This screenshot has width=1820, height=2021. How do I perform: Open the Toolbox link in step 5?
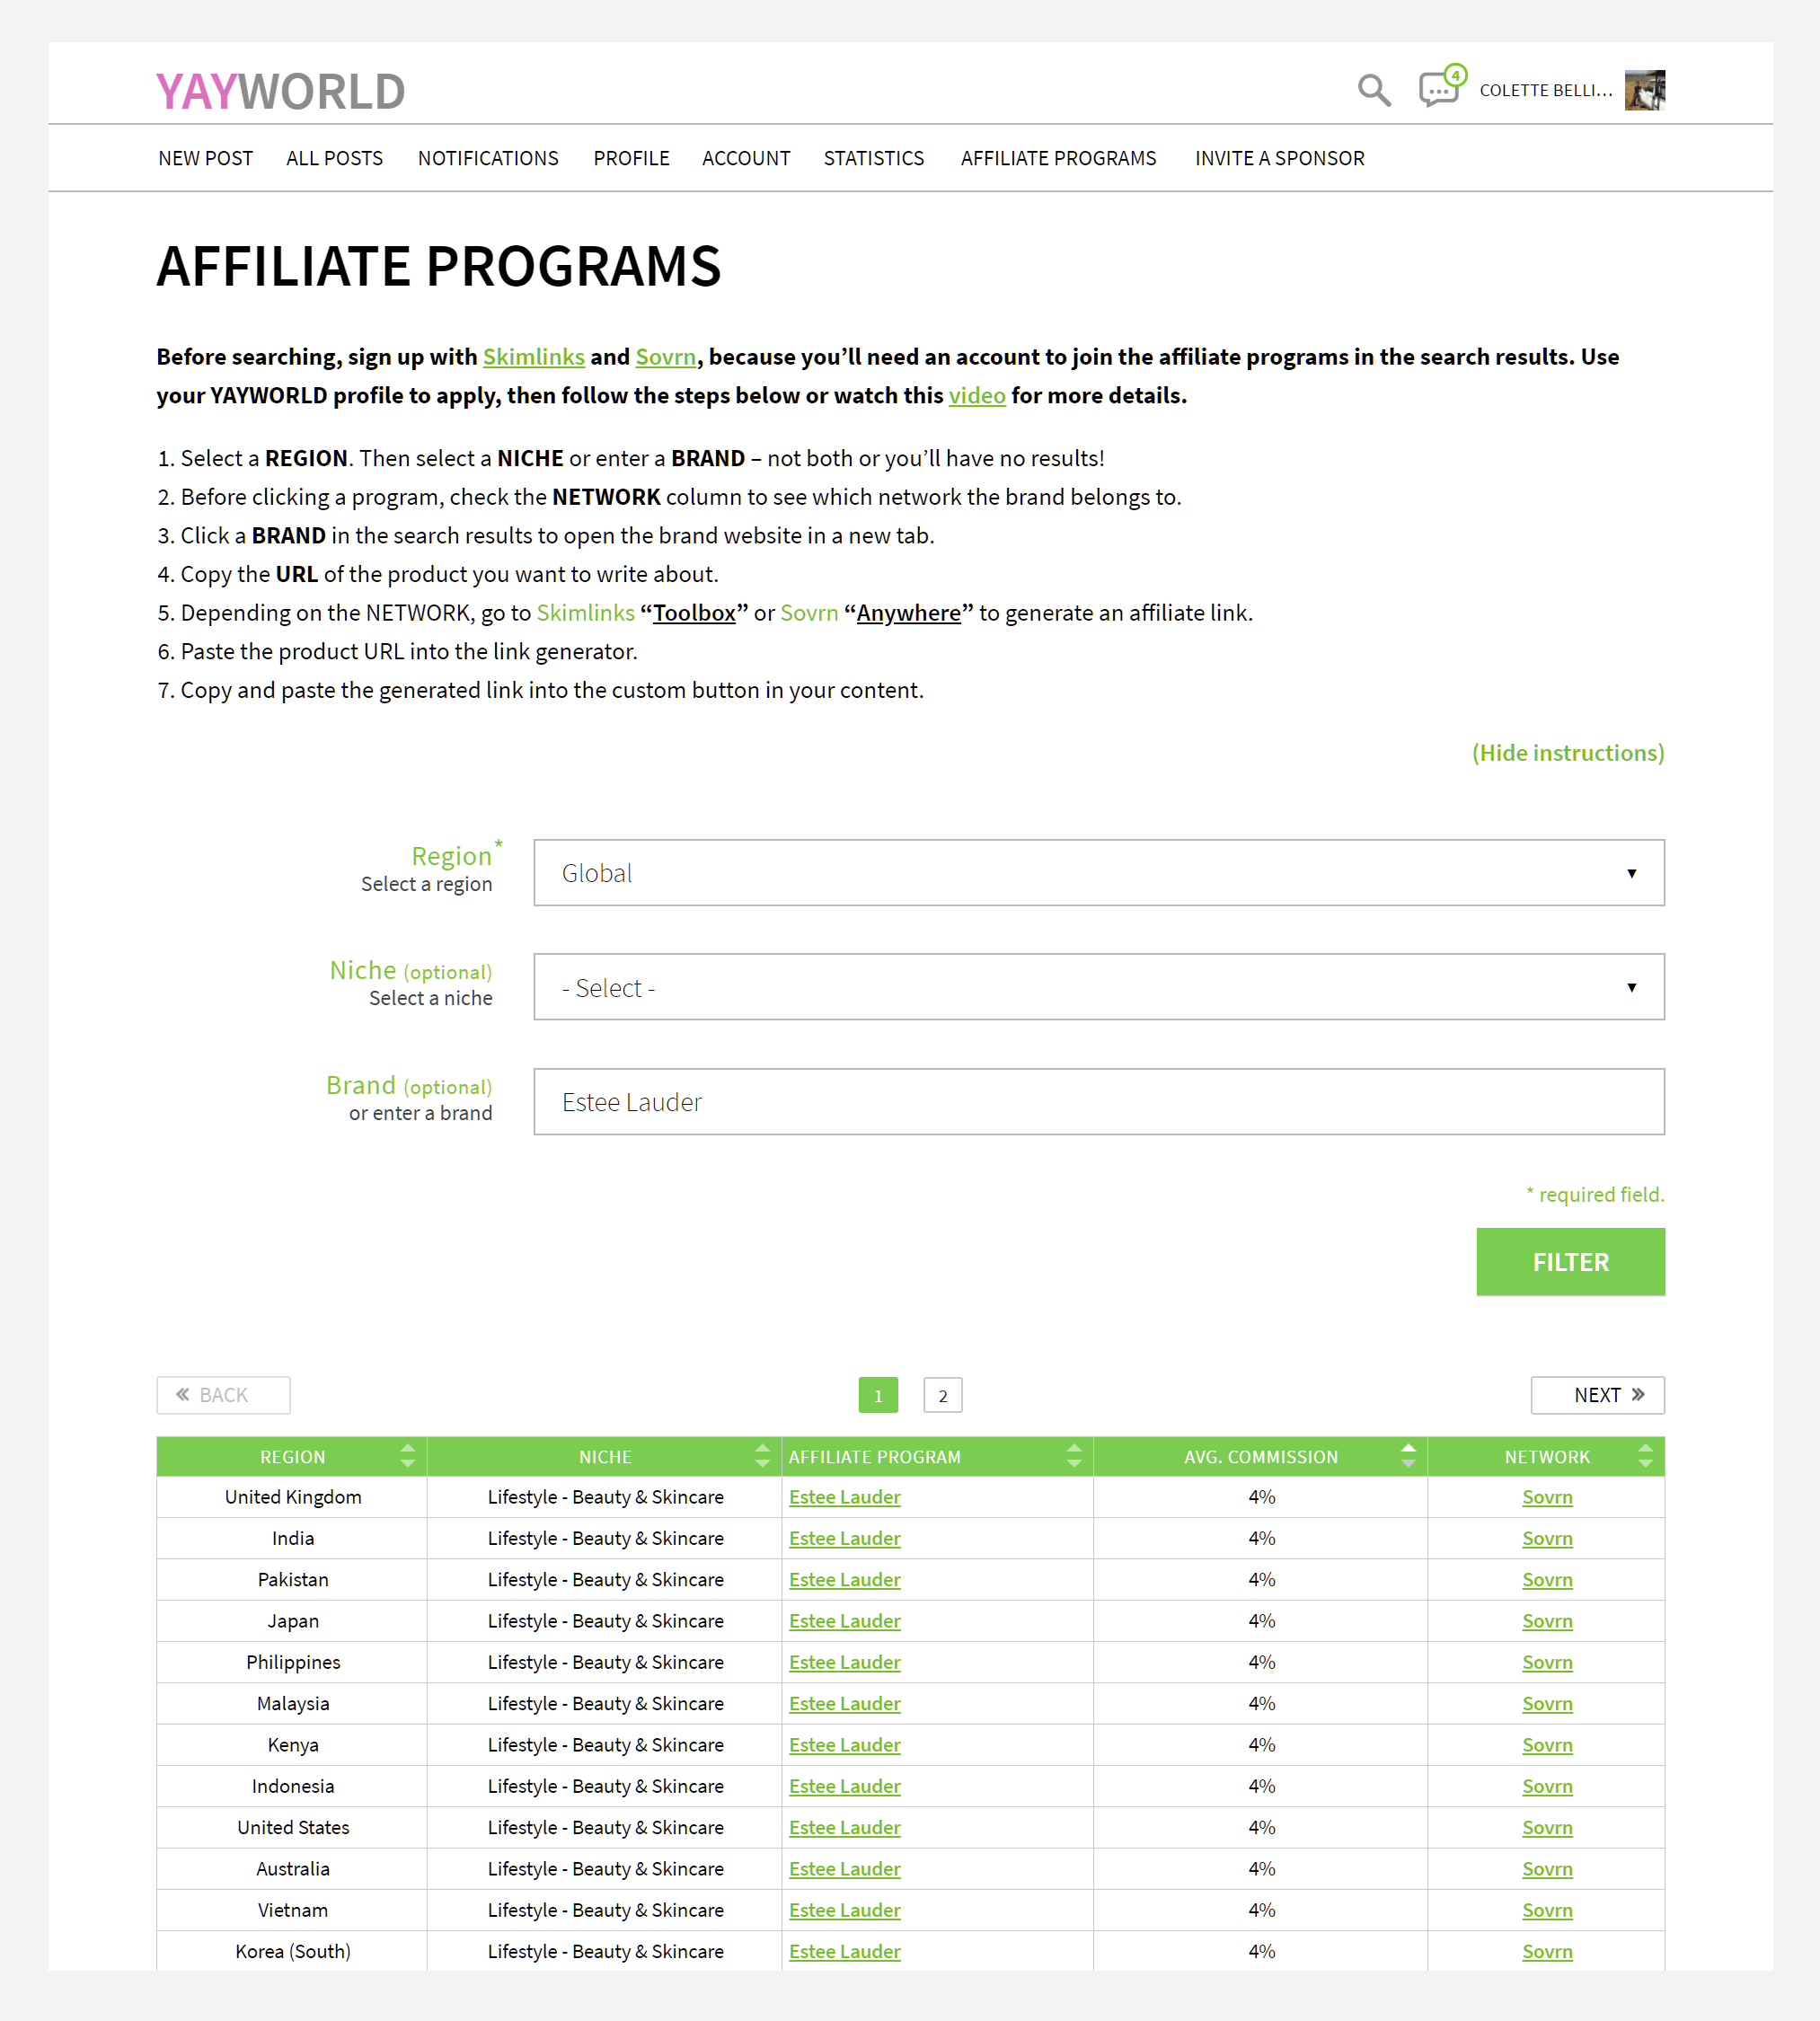click(x=694, y=613)
